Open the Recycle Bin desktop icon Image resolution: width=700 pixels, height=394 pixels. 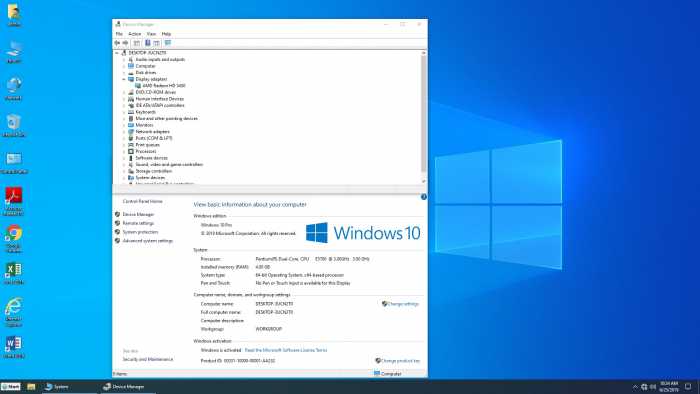14,125
